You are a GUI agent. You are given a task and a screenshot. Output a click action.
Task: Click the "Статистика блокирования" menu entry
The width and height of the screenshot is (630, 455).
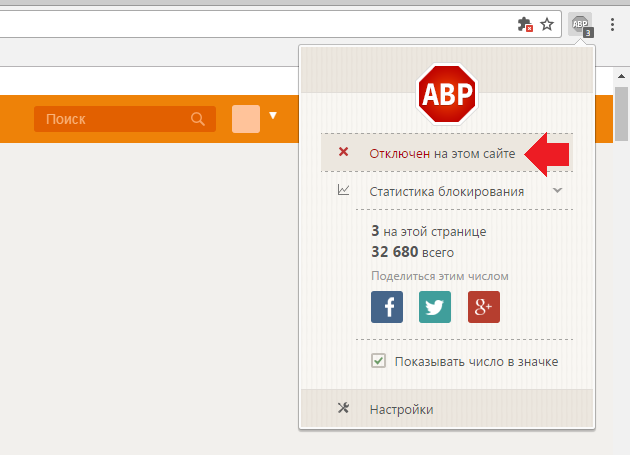447,191
